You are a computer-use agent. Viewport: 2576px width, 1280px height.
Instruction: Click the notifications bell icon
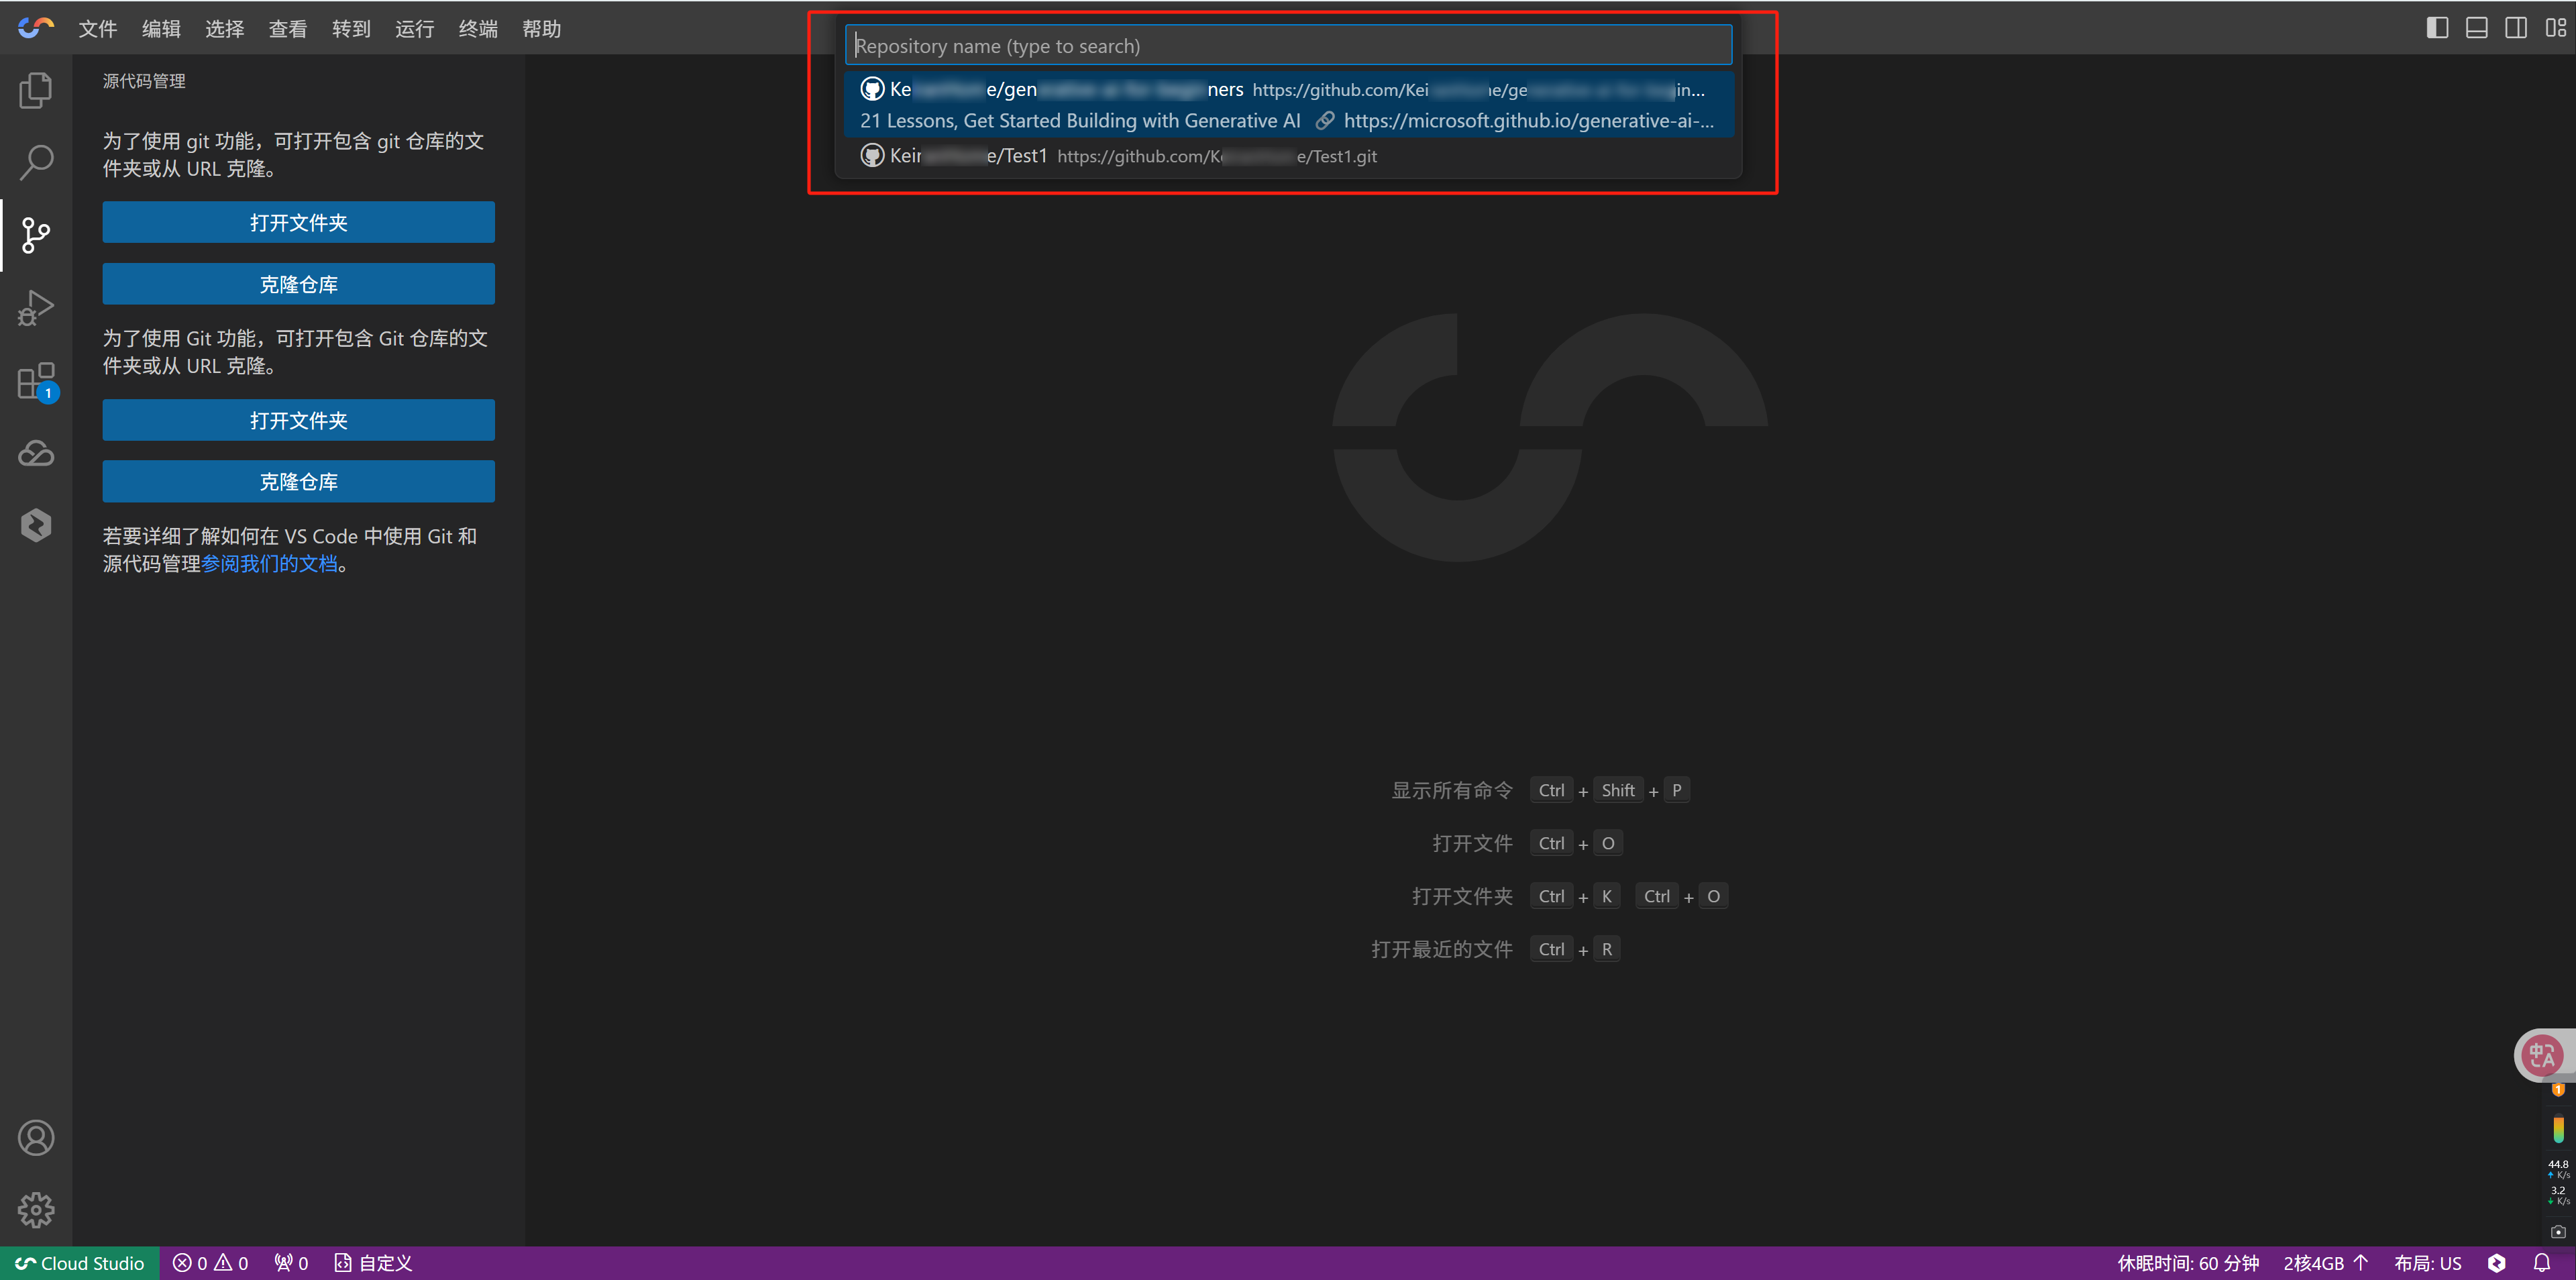coord(2541,1263)
